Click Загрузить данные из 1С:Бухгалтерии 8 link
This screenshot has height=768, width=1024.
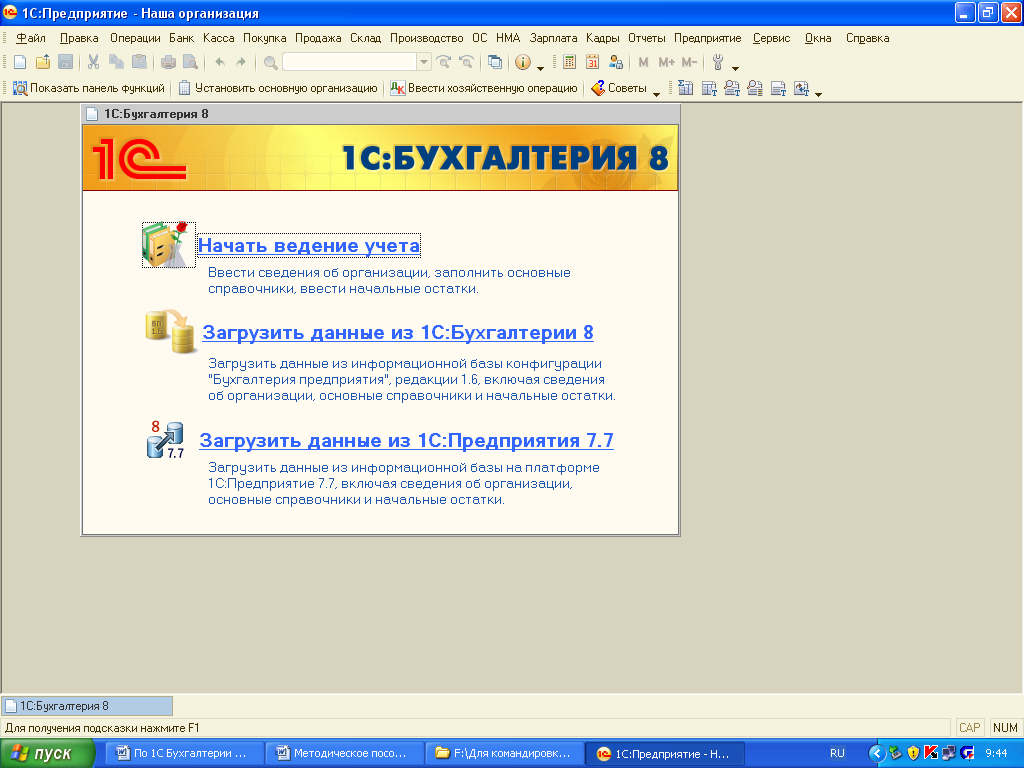click(x=398, y=332)
